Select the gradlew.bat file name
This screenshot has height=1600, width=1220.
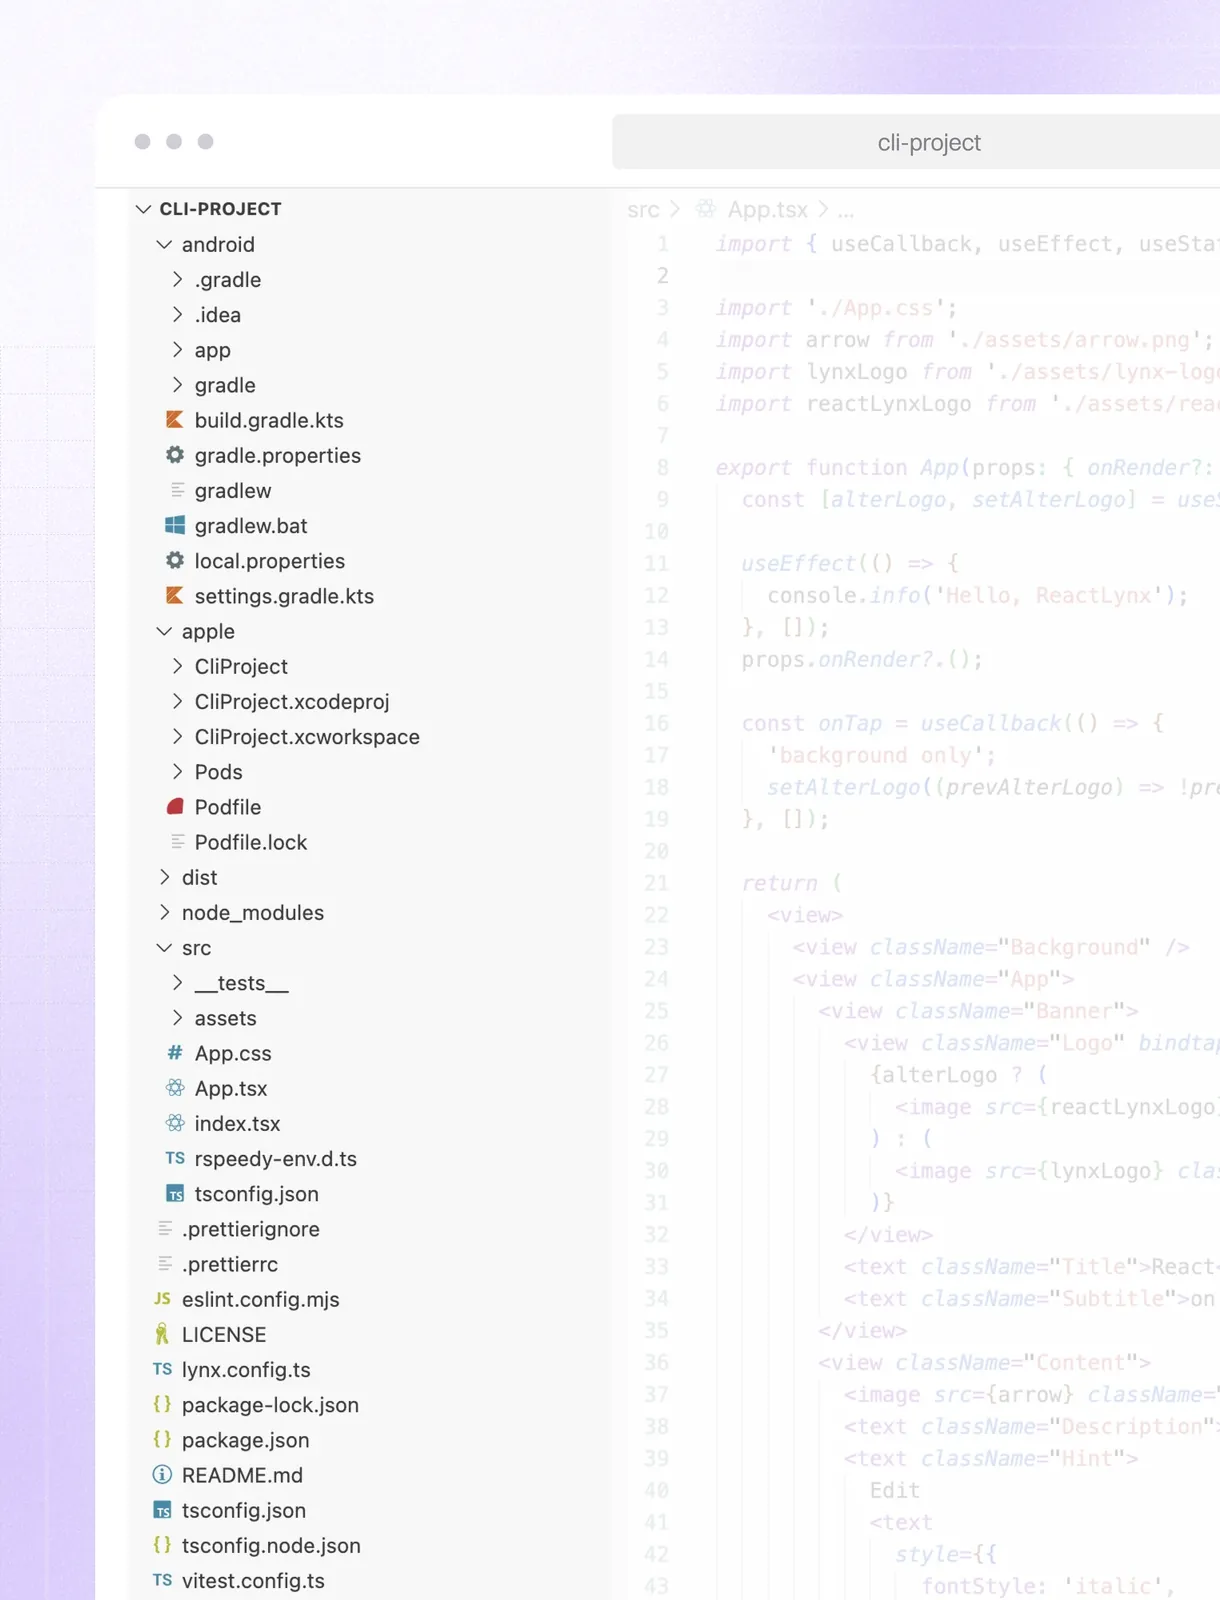[251, 525]
